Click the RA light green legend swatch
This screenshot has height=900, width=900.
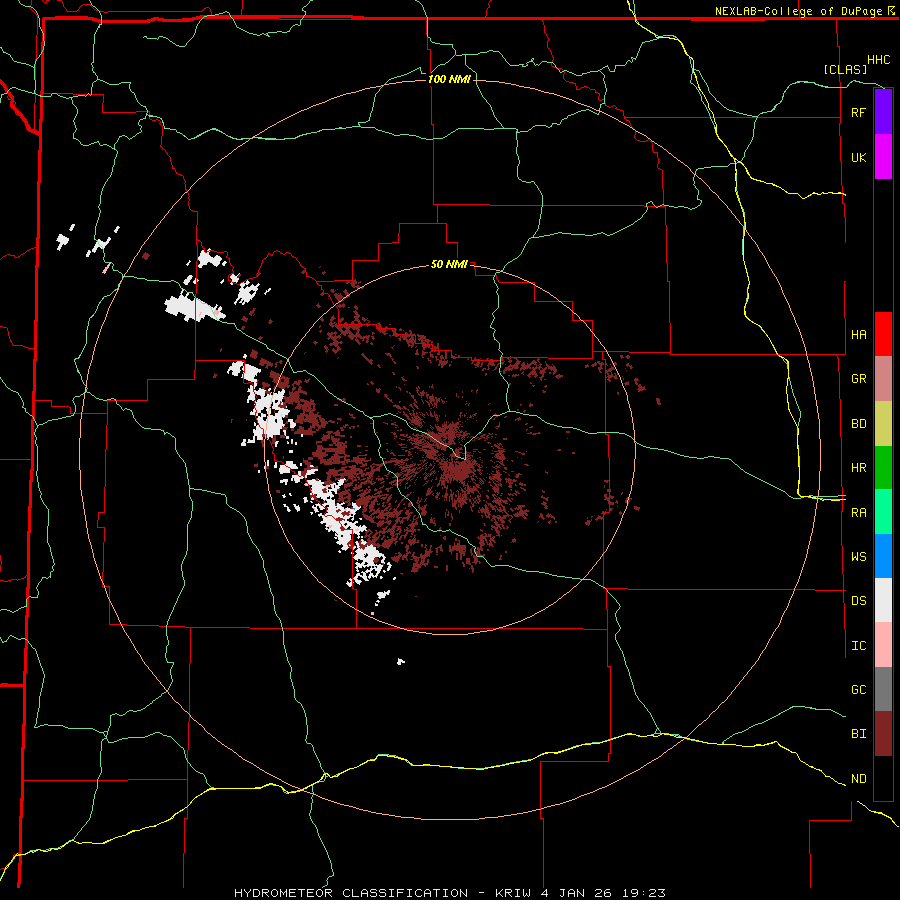click(883, 512)
